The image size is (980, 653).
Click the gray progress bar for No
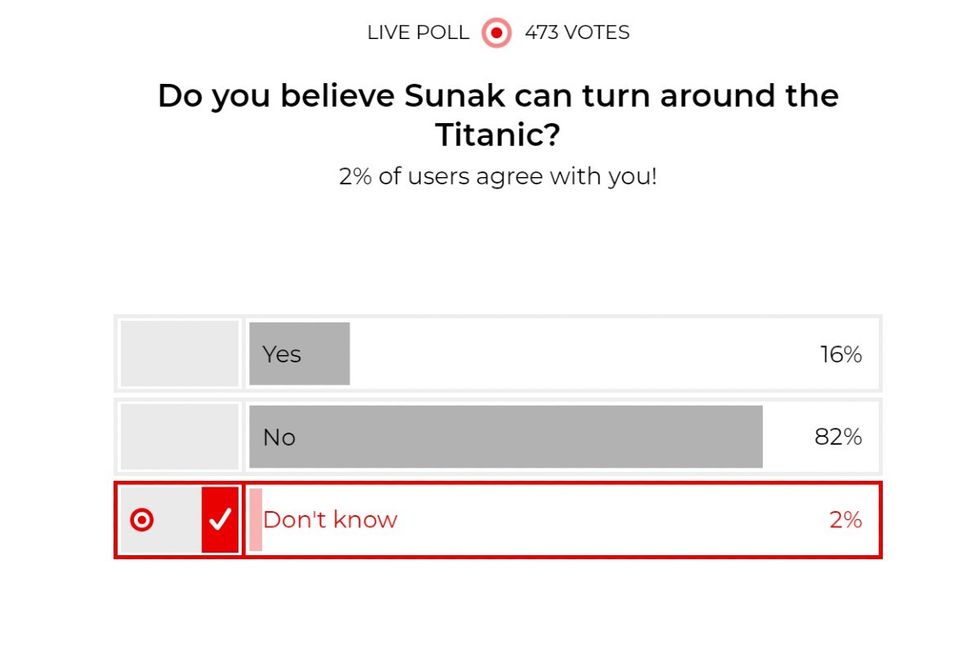(505, 436)
